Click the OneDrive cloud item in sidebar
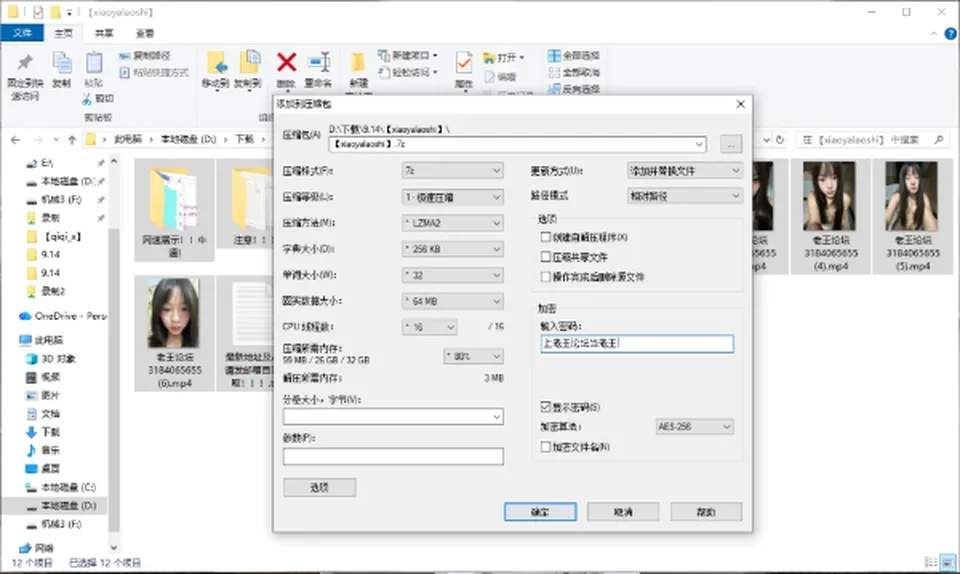Screen dimensions: 960x574 (x=62, y=316)
